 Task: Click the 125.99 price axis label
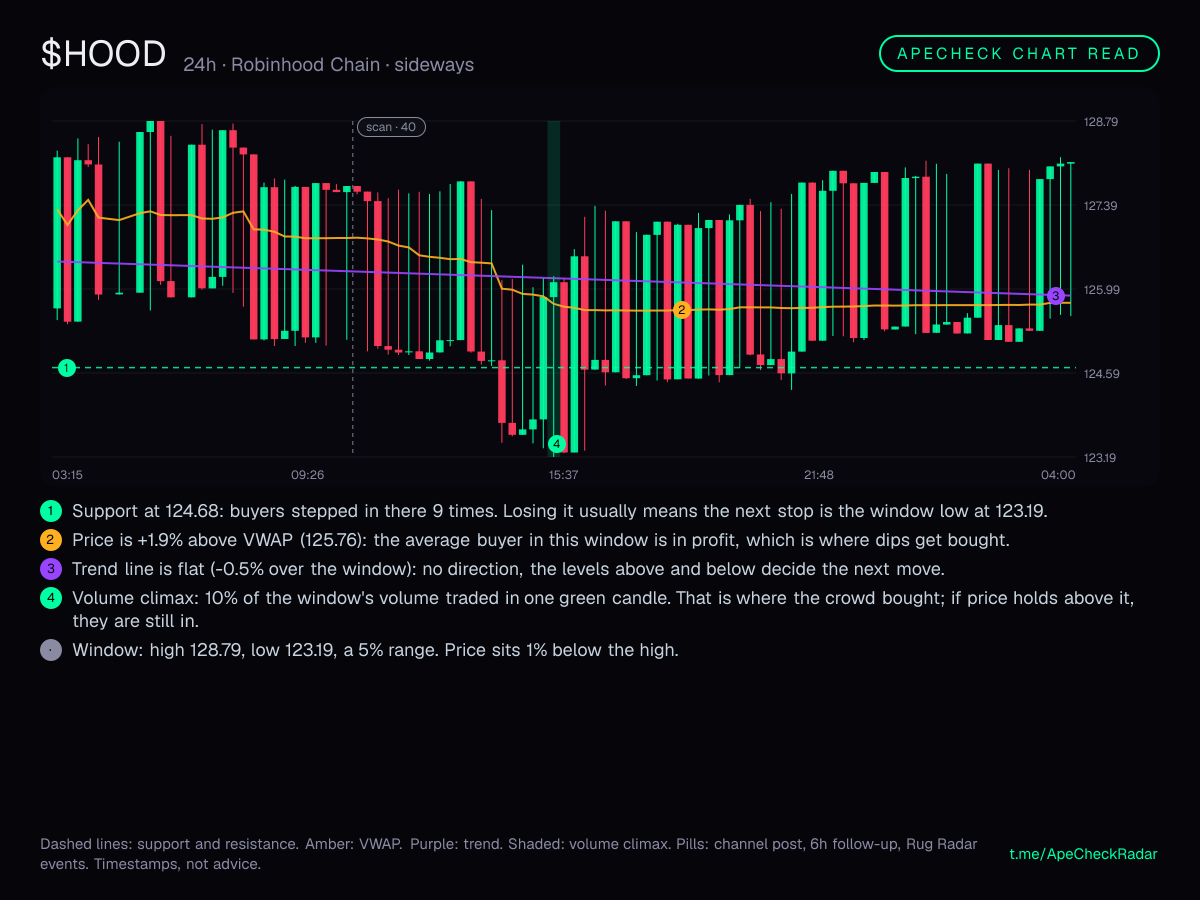(1101, 290)
